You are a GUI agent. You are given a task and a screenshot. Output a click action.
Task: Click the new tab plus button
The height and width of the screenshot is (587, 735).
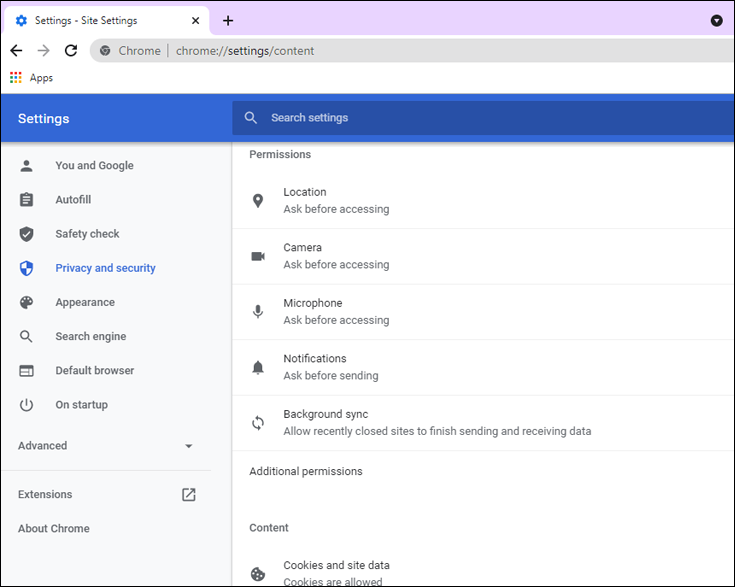[x=228, y=21]
